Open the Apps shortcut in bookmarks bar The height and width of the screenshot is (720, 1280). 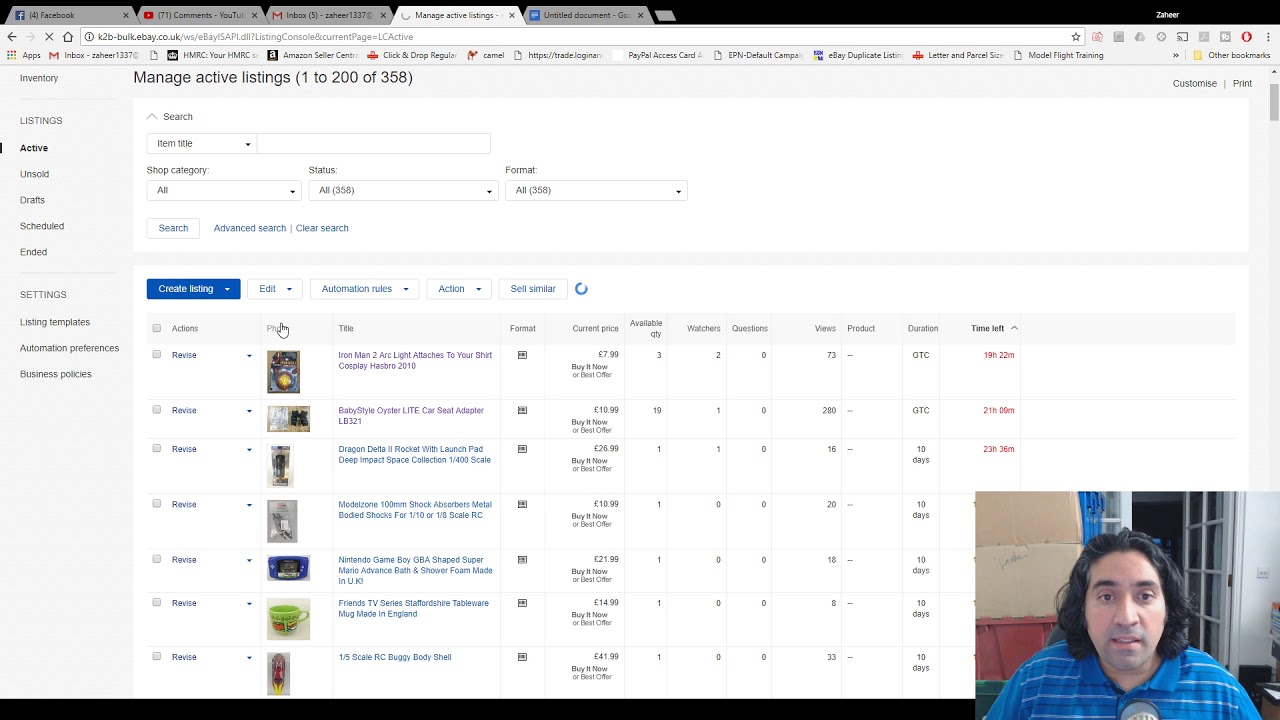tap(24, 55)
